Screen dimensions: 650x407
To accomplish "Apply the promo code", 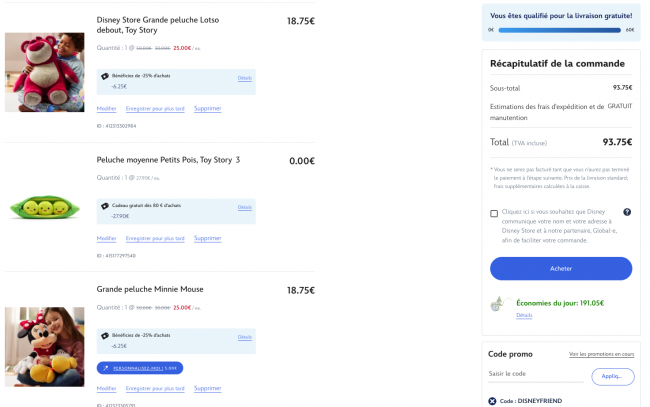I will [612, 376].
